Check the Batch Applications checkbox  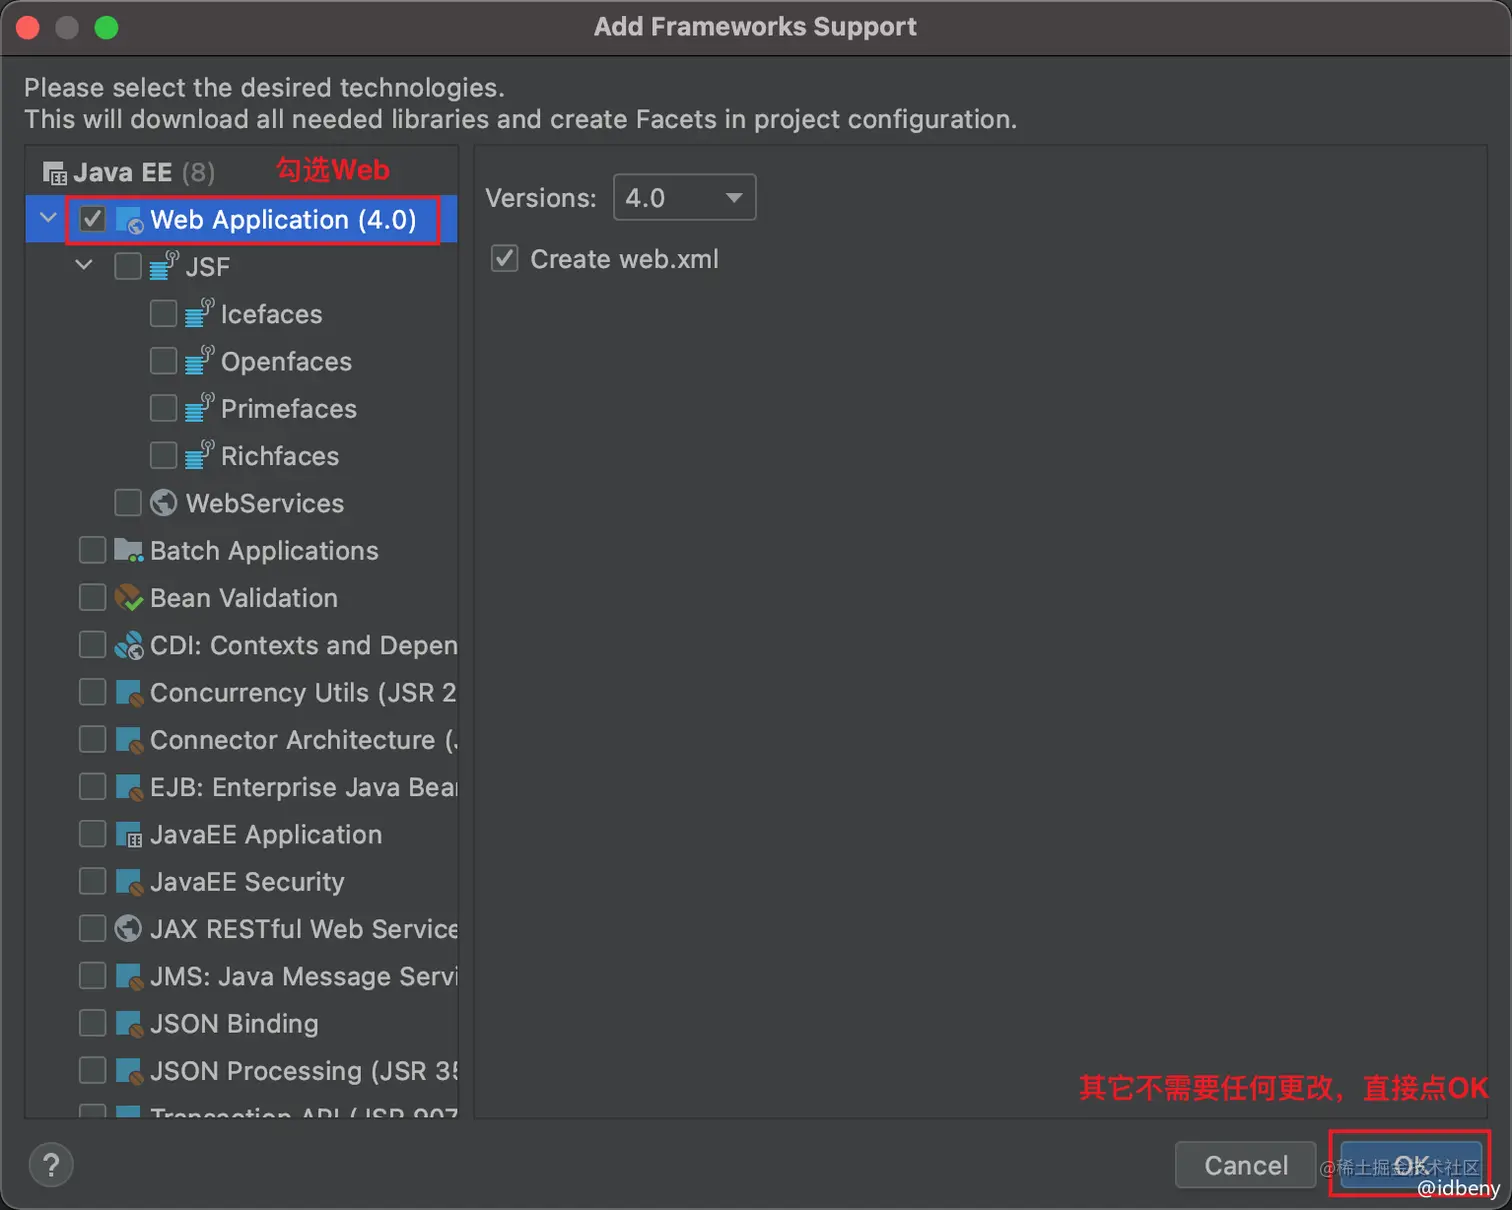click(92, 550)
